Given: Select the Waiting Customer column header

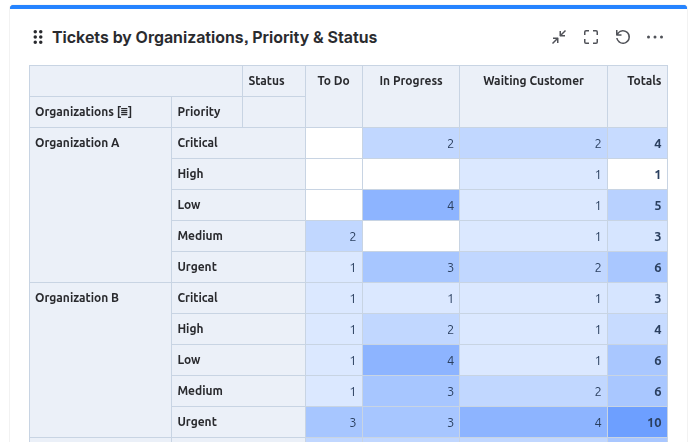Looking at the screenshot, I should [533, 81].
